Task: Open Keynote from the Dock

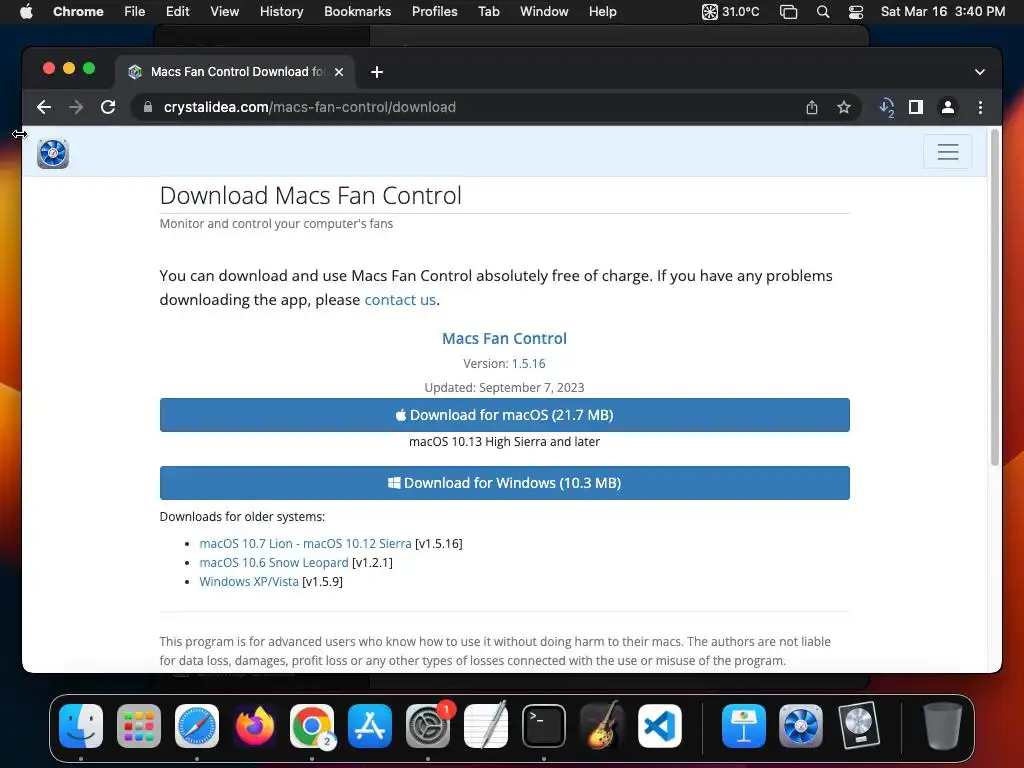Action: (x=743, y=726)
